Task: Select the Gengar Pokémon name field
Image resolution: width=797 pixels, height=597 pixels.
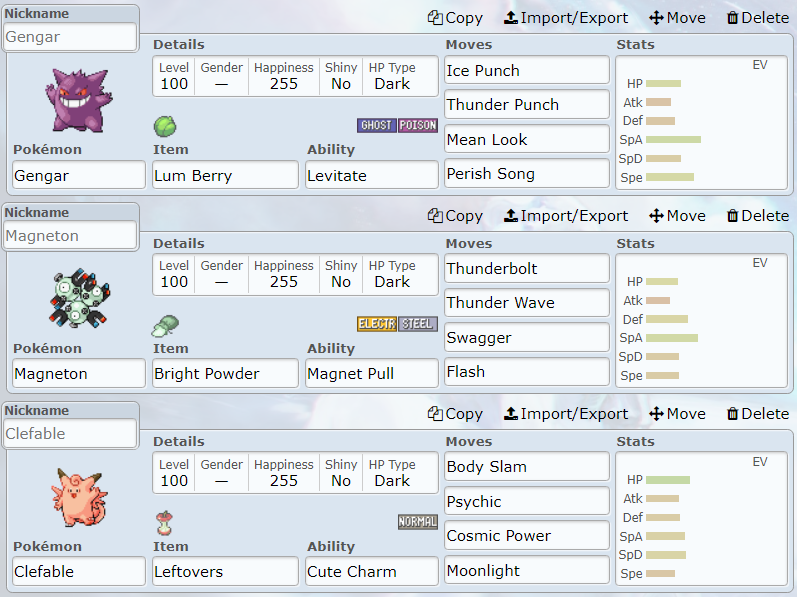Action: (79, 175)
